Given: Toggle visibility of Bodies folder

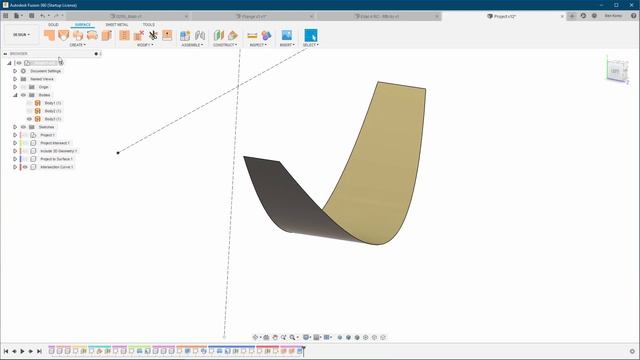Looking at the screenshot, I should pos(23,95).
